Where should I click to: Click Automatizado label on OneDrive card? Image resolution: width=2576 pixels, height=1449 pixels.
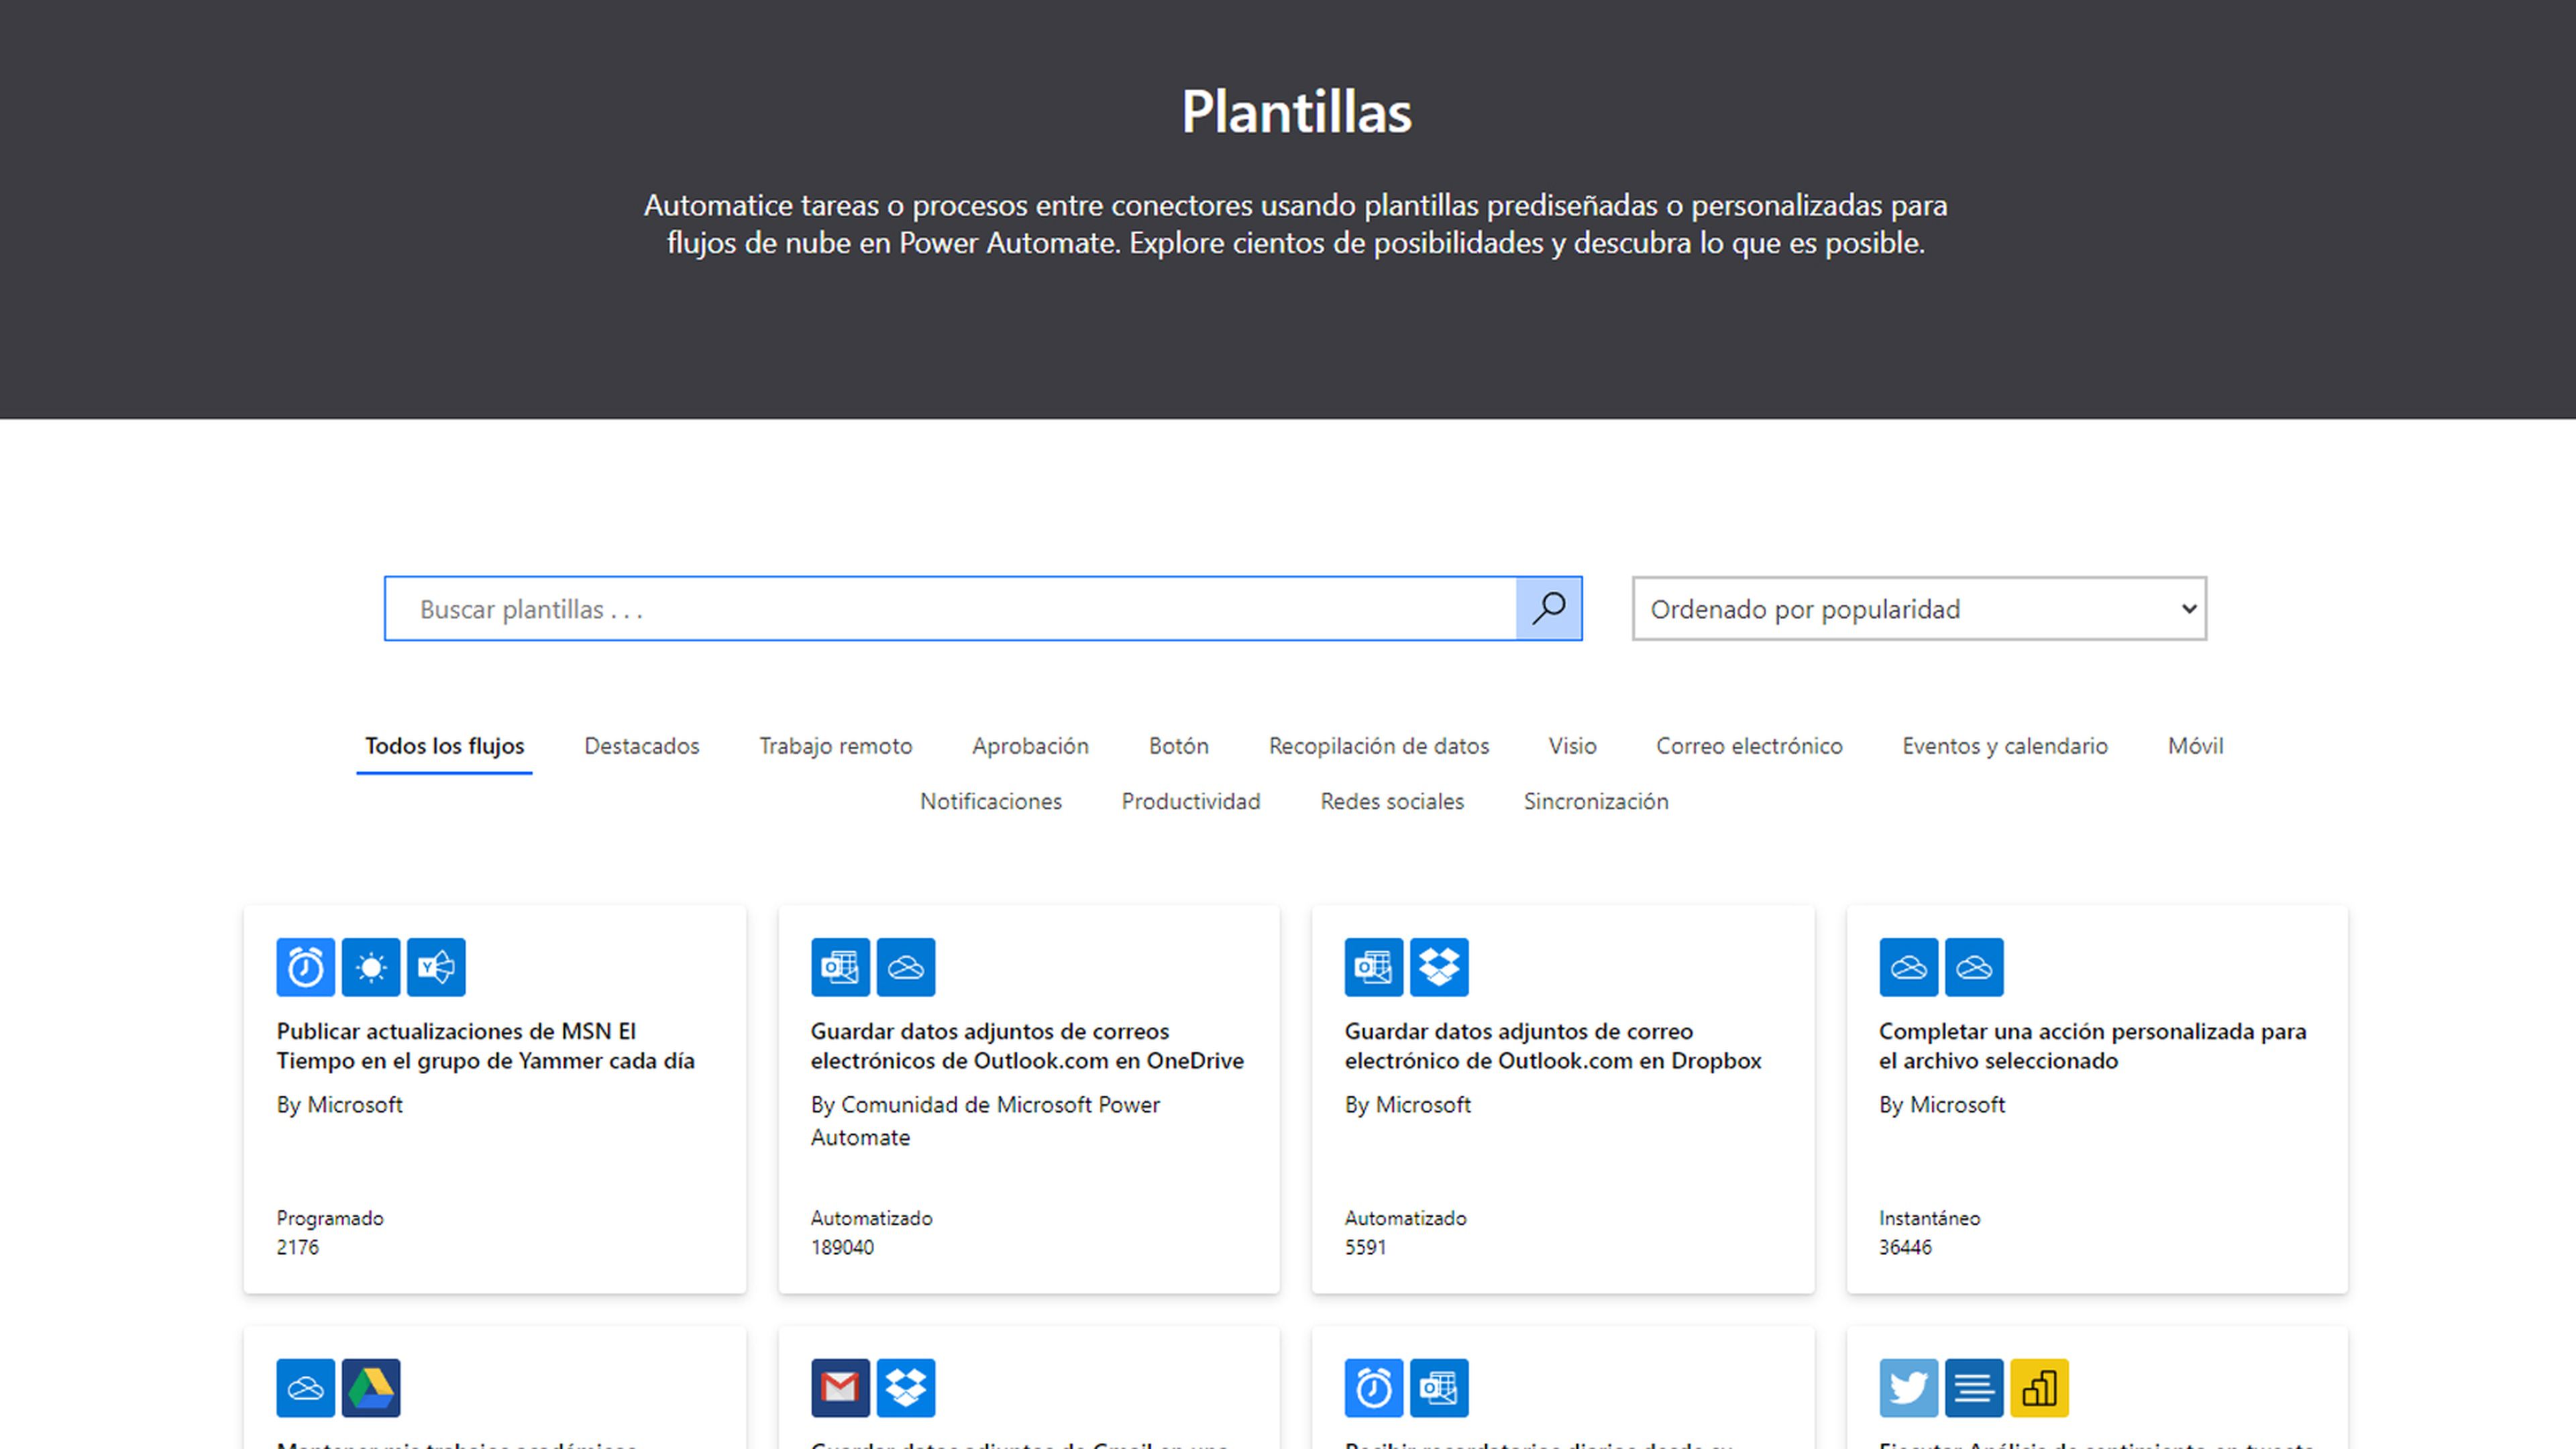click(871, 1218)
